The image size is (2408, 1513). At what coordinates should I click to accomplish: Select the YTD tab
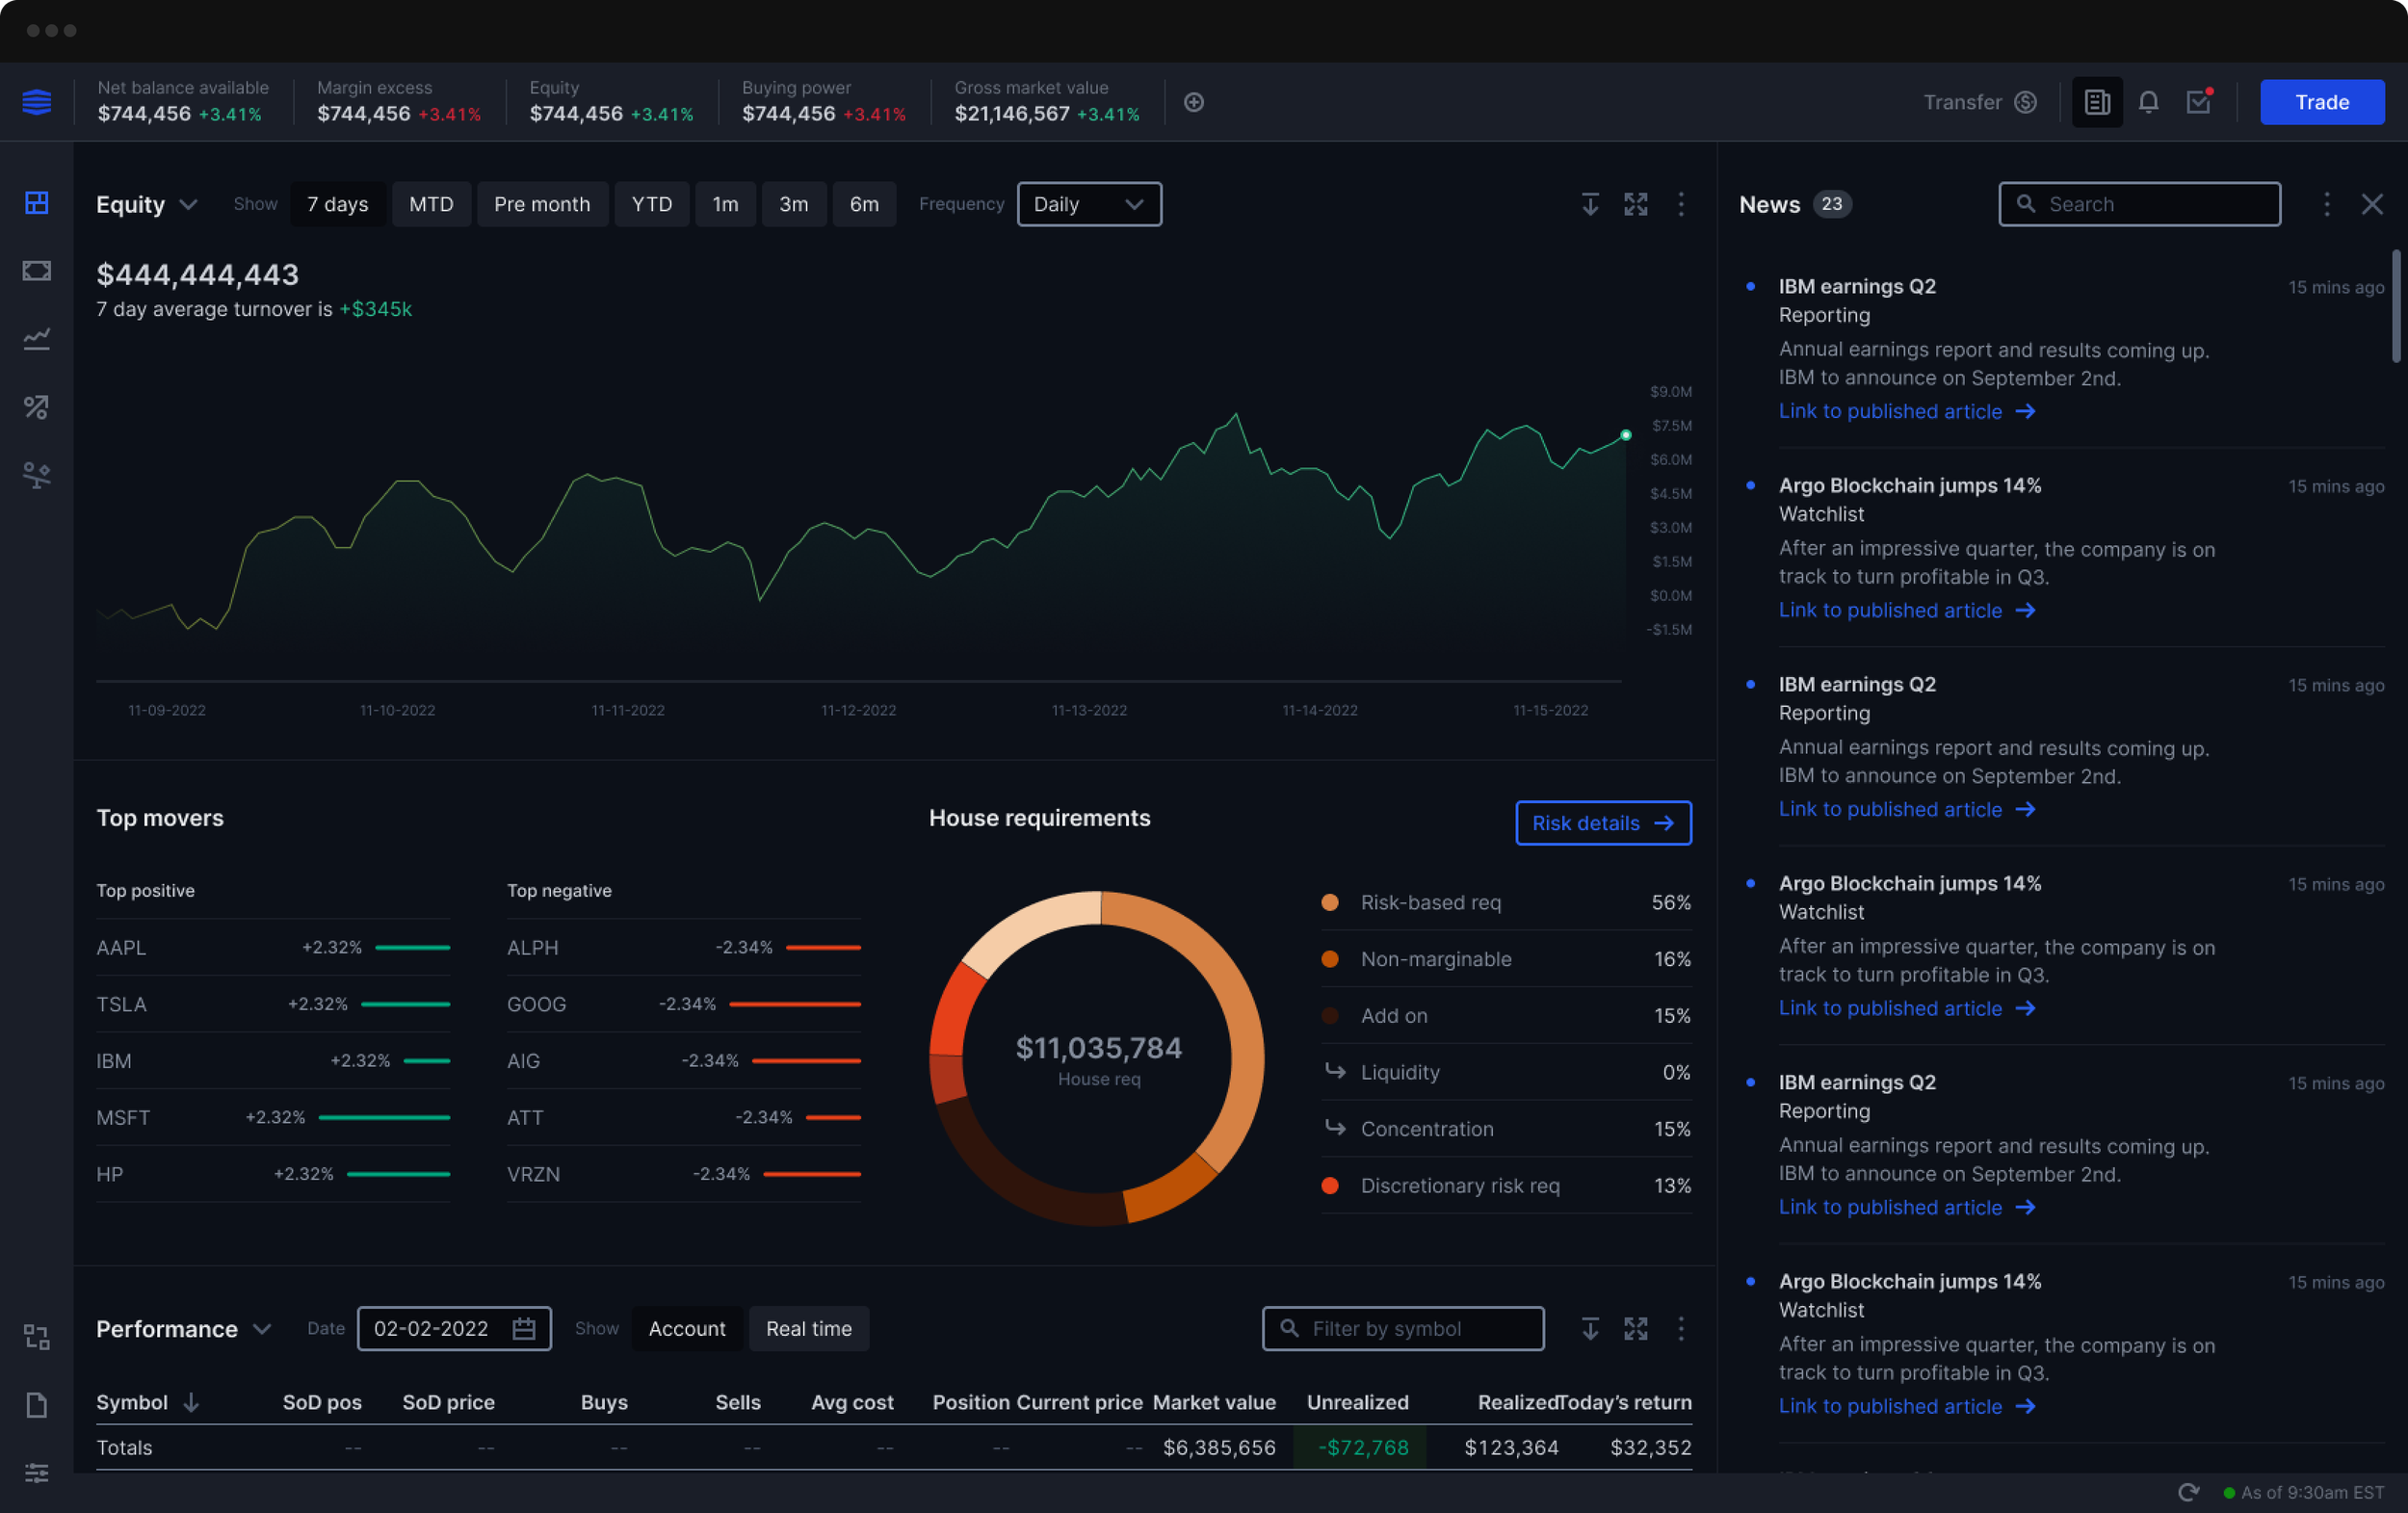[652, 204]
